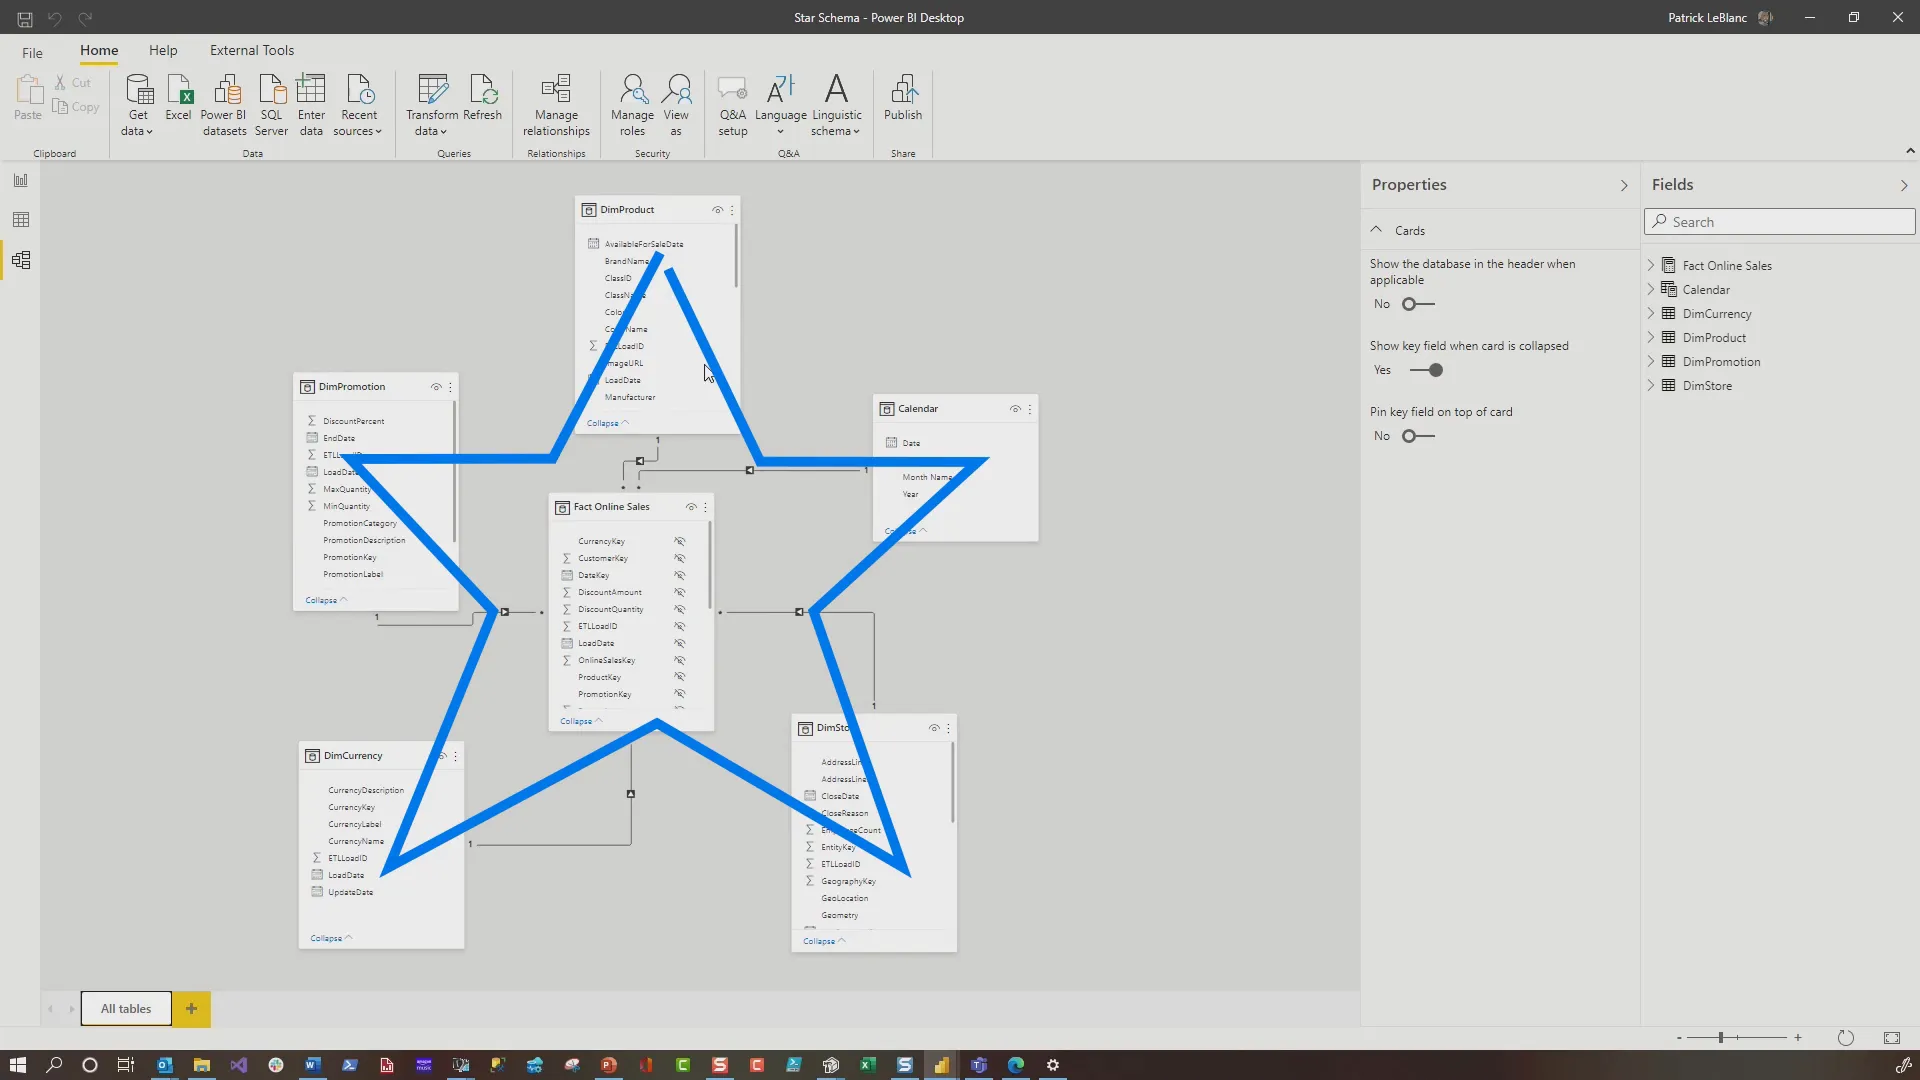Unhide the DiscountAmount field

680,592
